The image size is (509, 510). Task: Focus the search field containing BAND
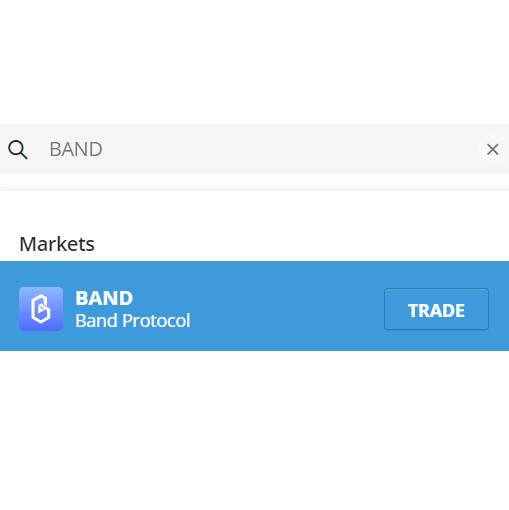coord(254,149)
